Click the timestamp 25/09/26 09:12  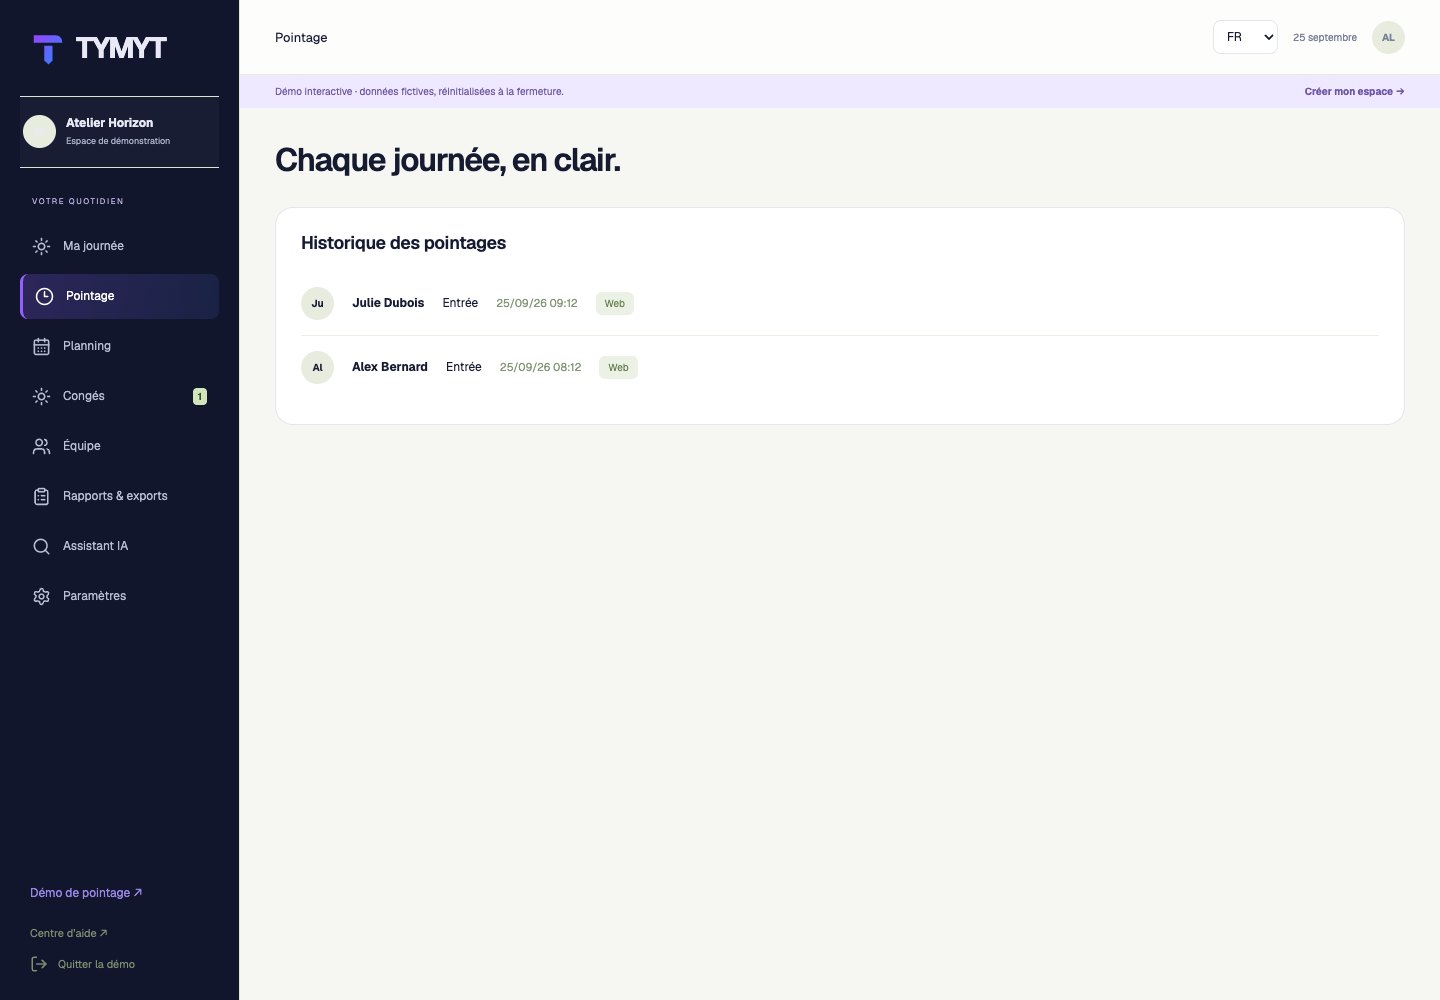[537, 303]
